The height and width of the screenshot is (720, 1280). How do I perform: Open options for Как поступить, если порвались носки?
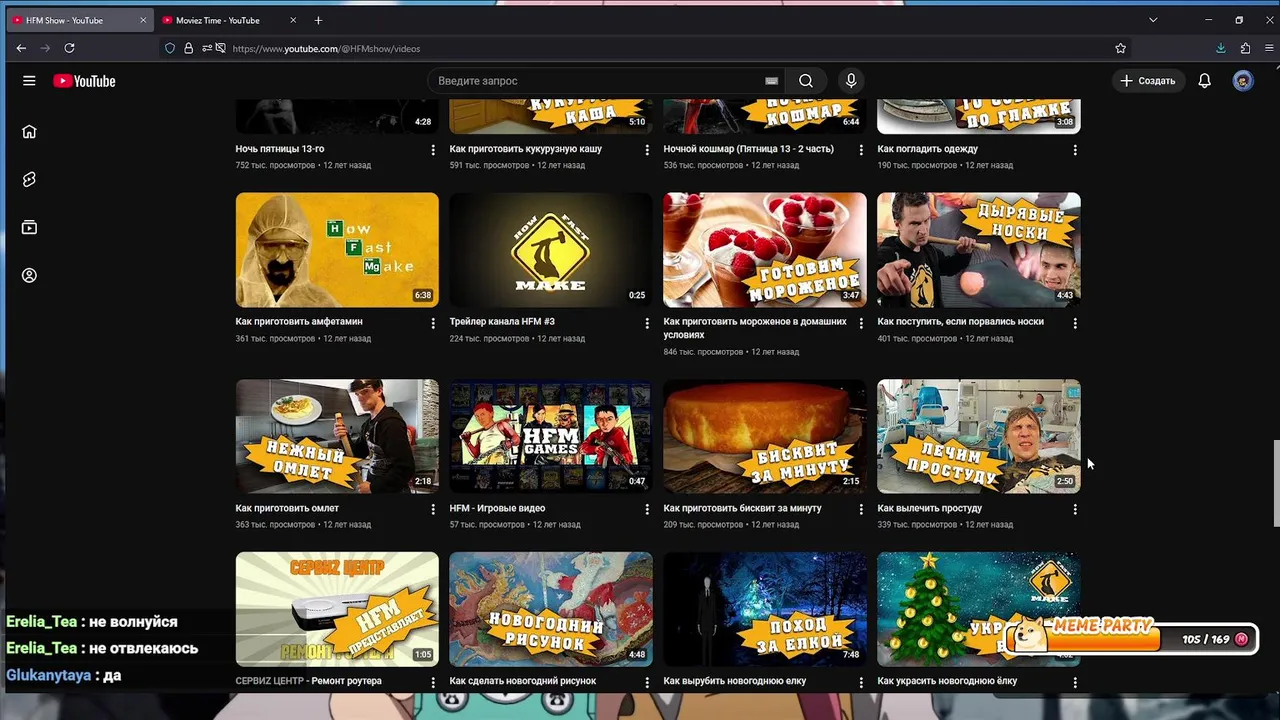[1075, 323]
